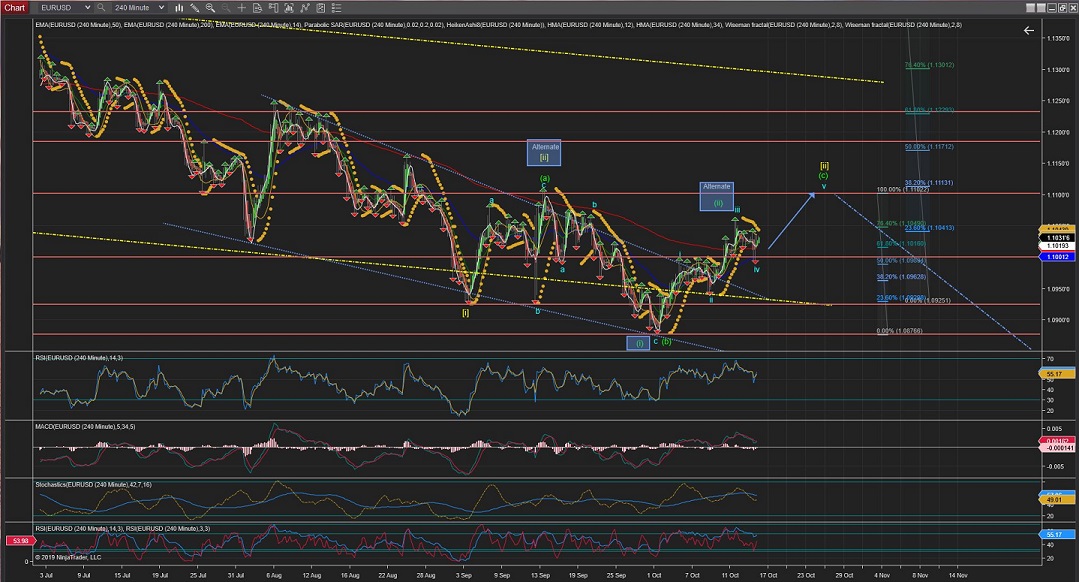Click the 3 Jul date axis label
The height and width of the screenshot is (582, 1079).
click(x=46, y=575)
